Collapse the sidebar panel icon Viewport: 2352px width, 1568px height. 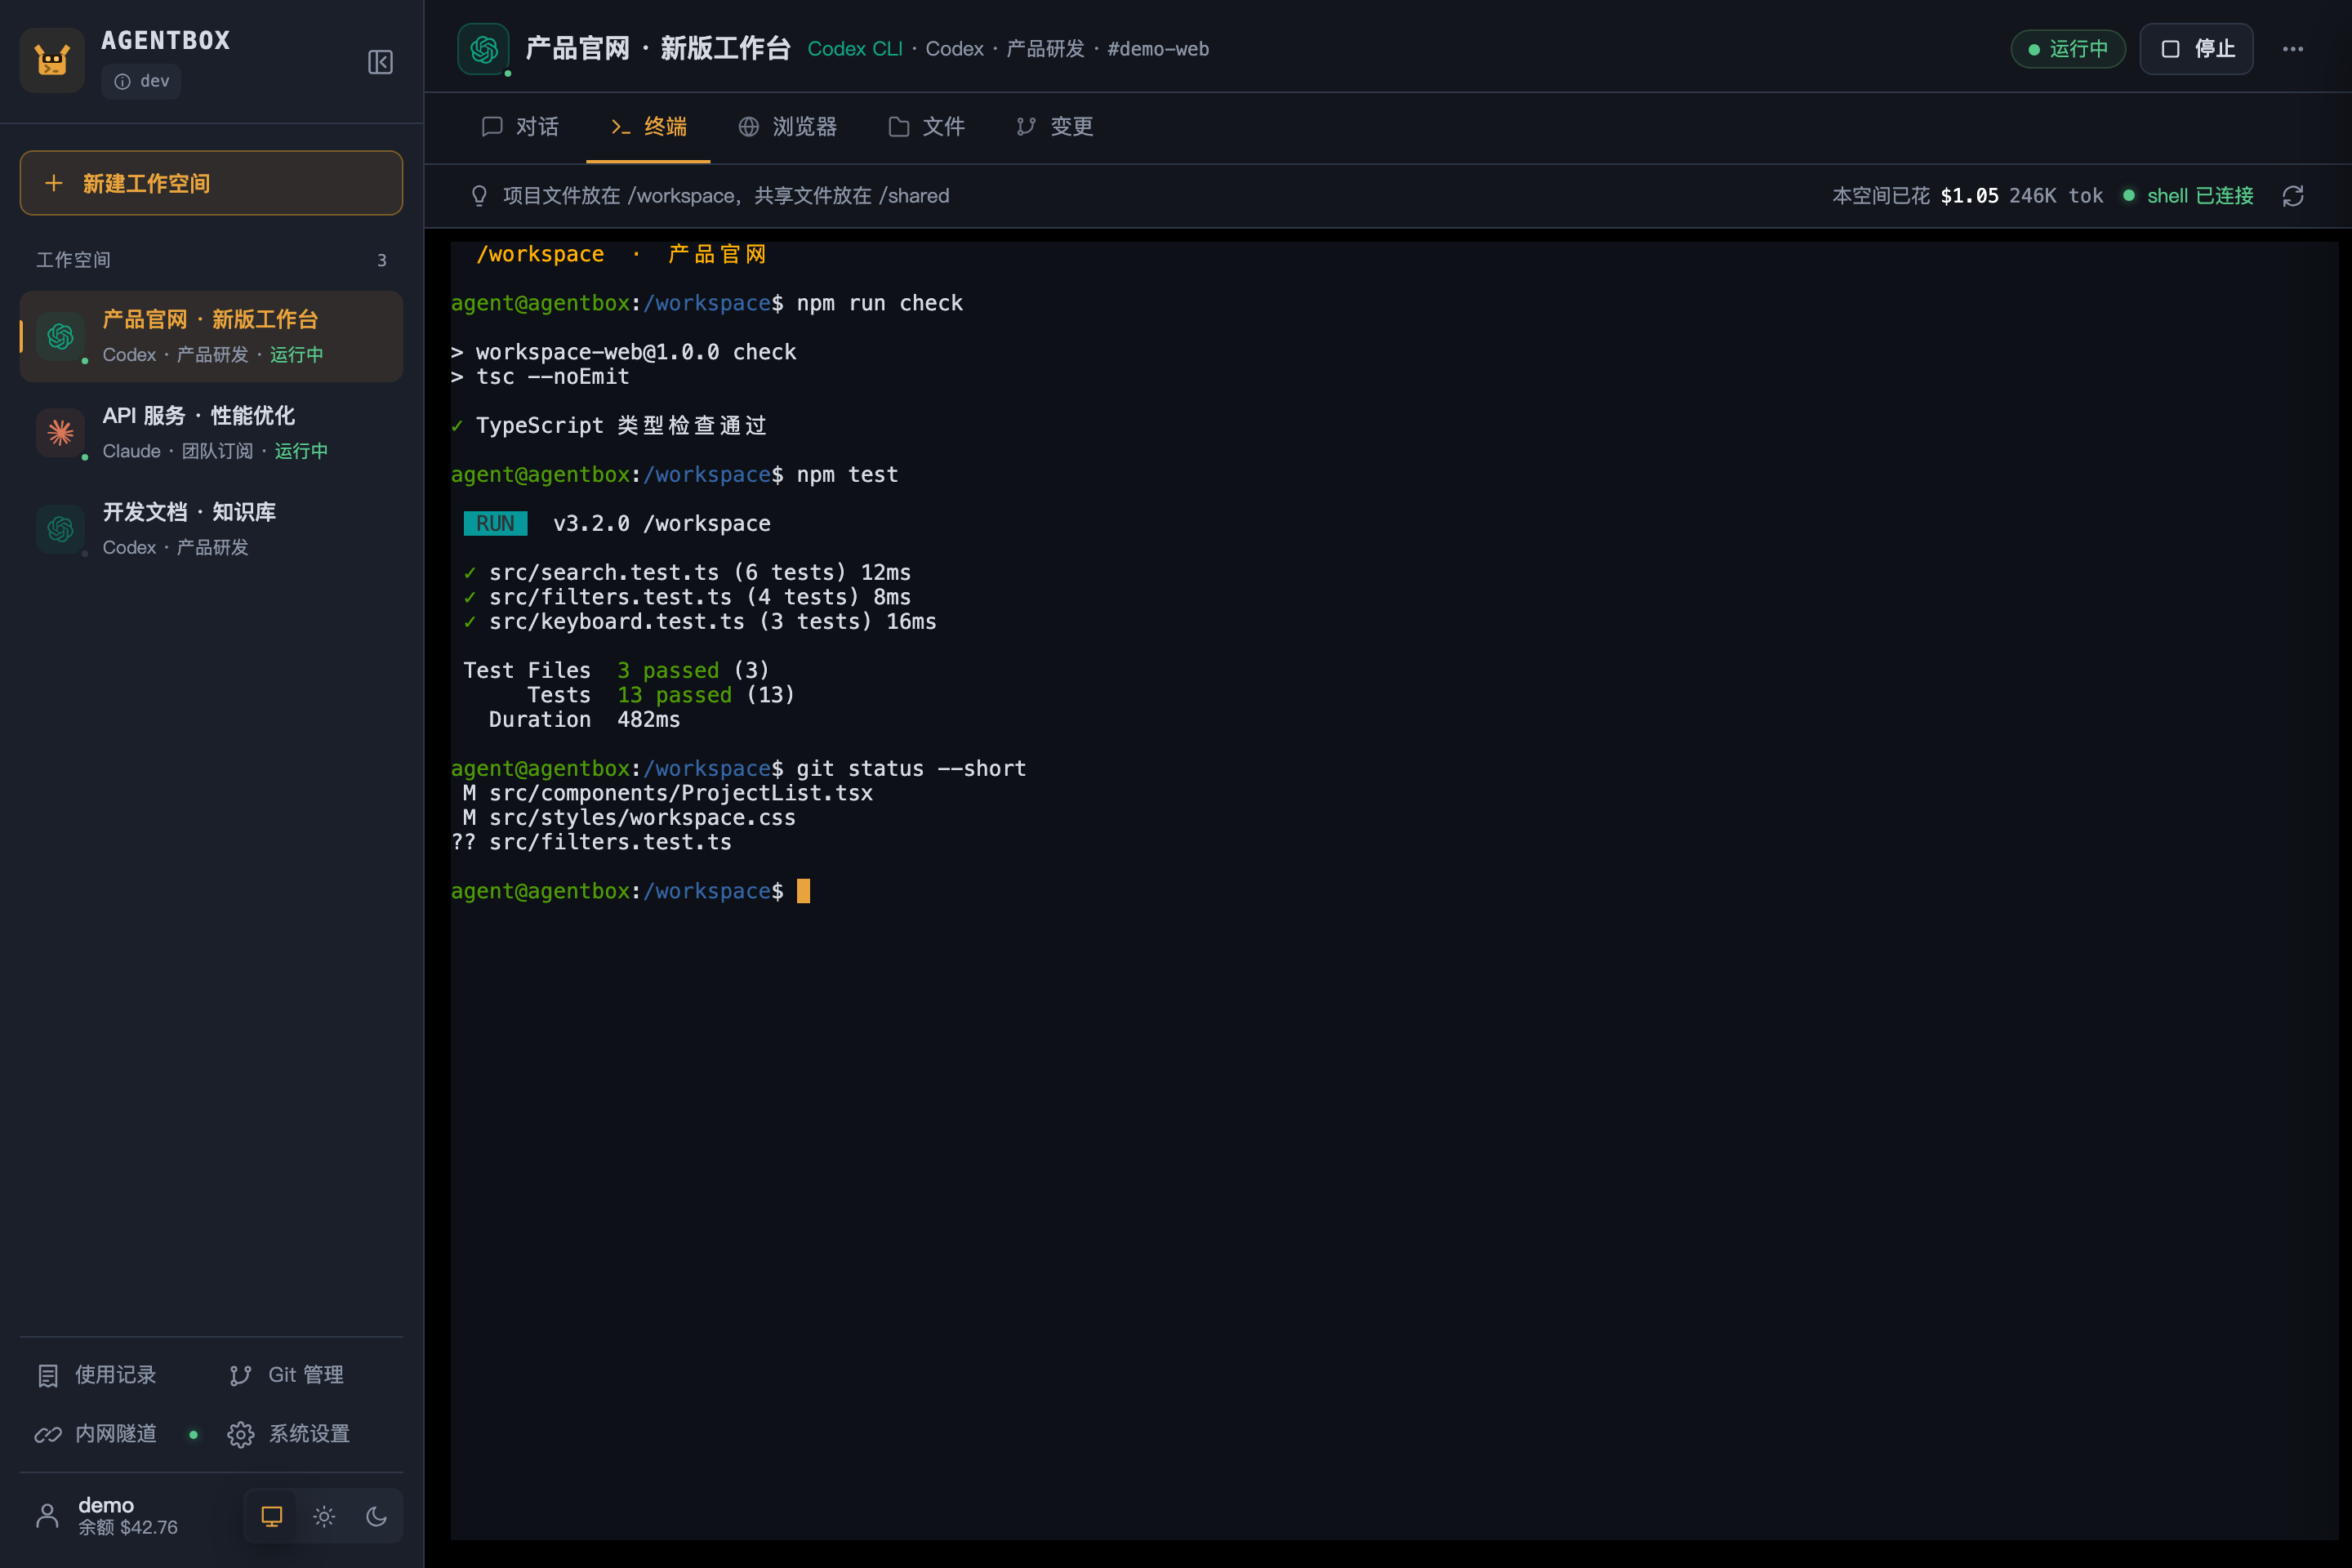click(x=380, y=62)
